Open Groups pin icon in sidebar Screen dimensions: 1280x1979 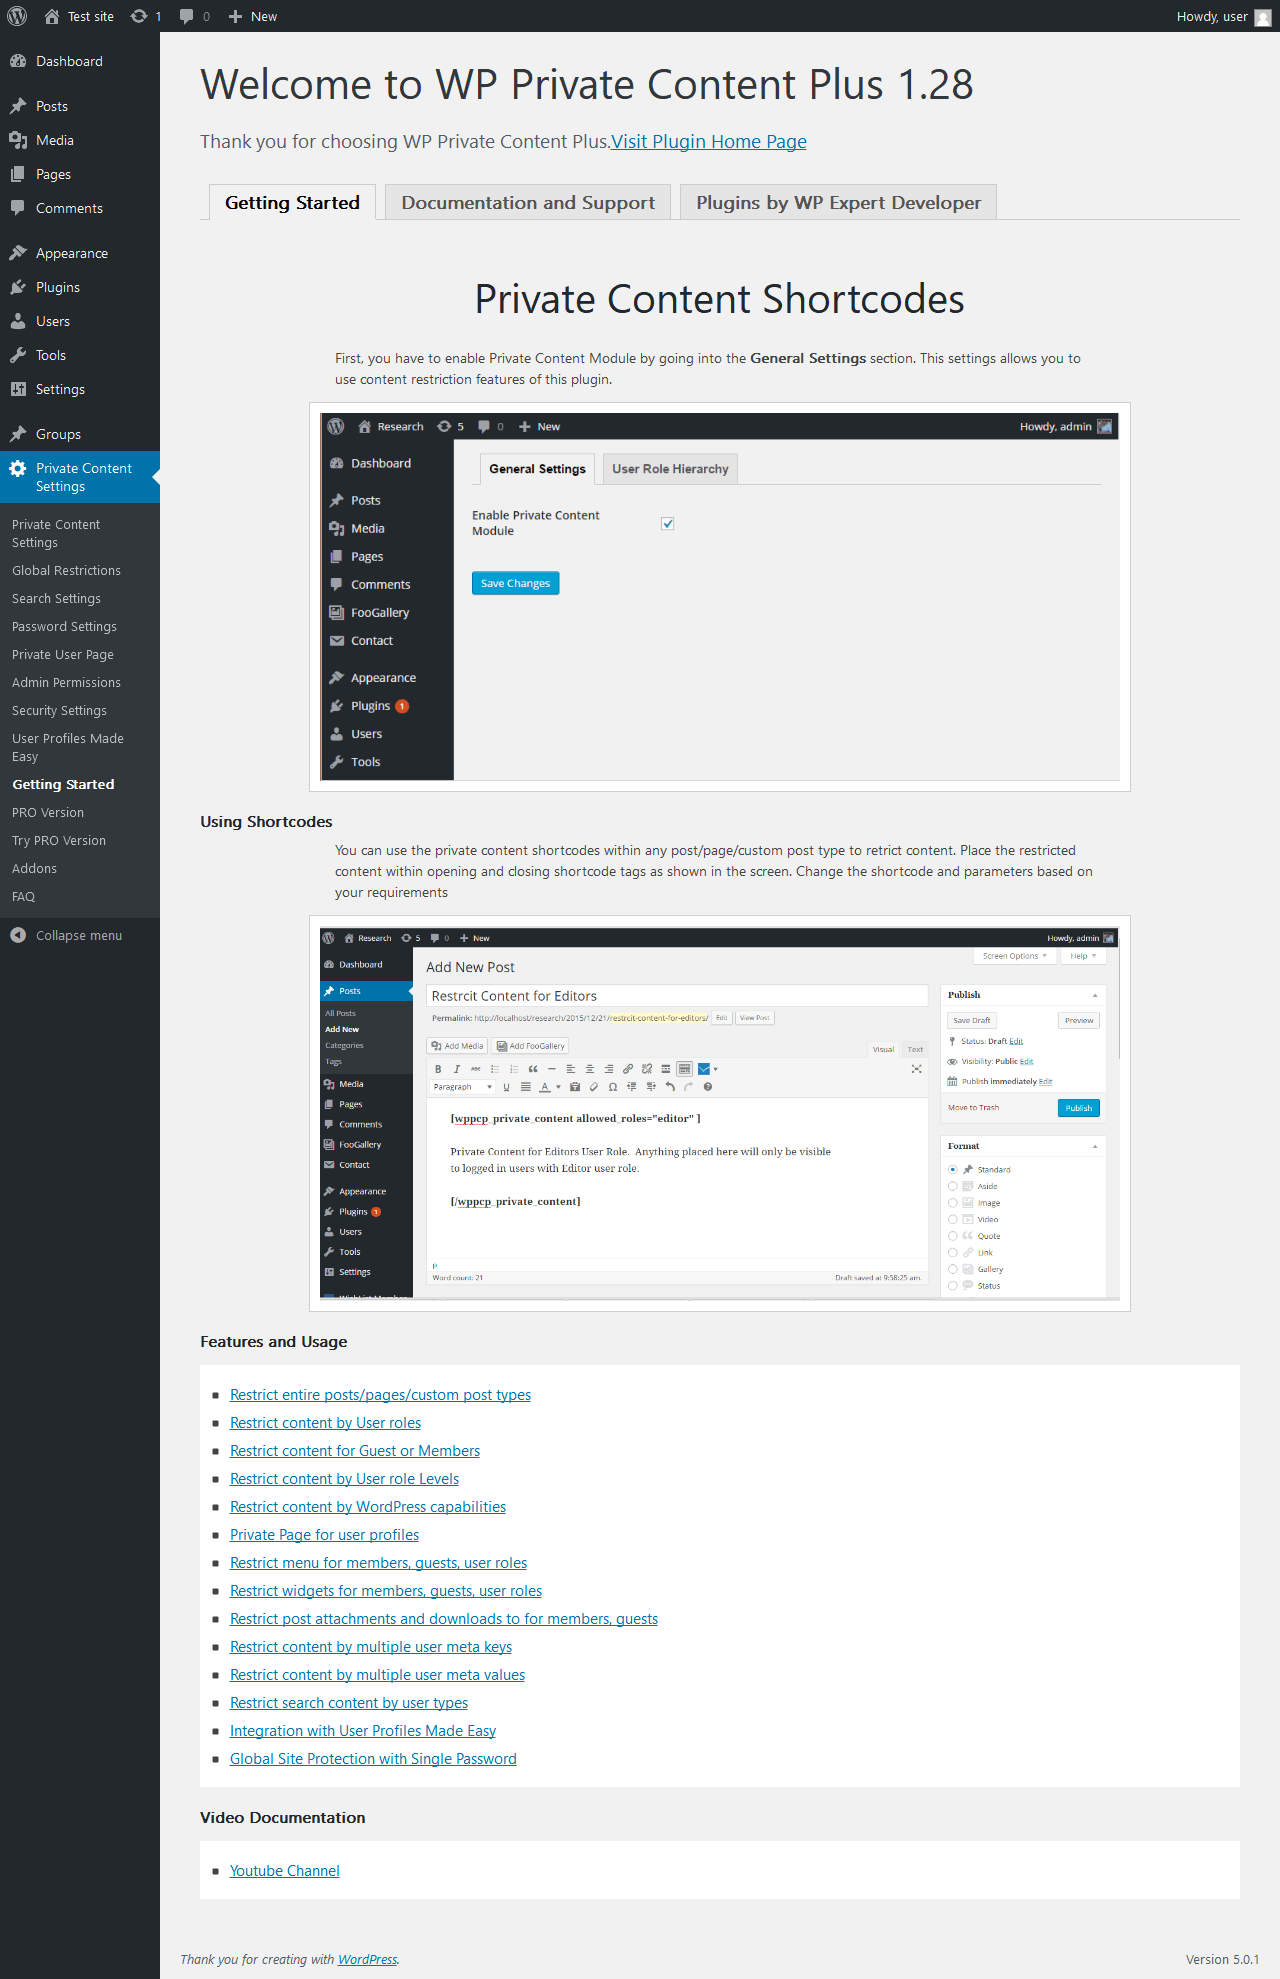point(18,434)
